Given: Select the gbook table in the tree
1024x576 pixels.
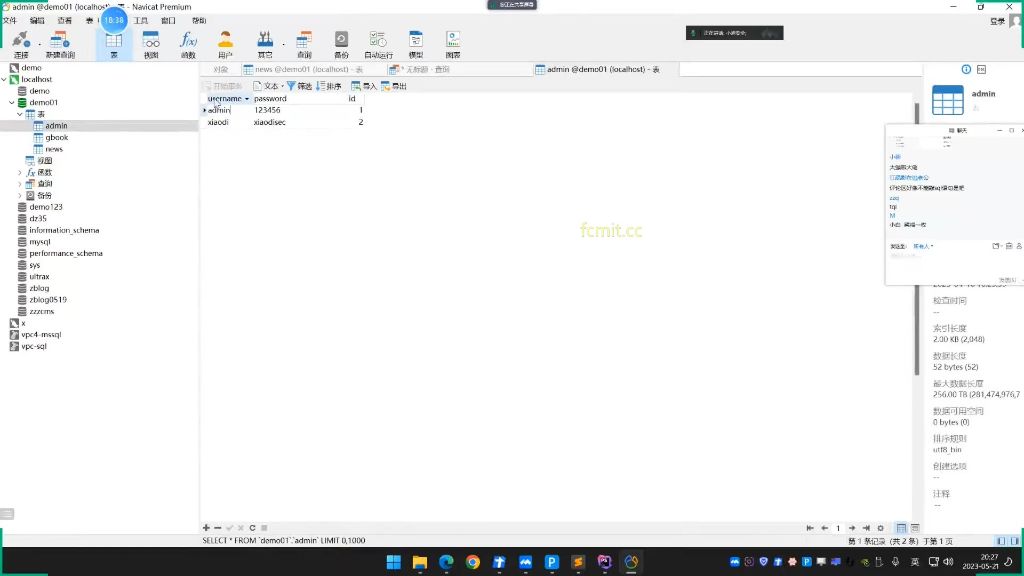Looking at the screenshot, I should [x=57, y=138].
